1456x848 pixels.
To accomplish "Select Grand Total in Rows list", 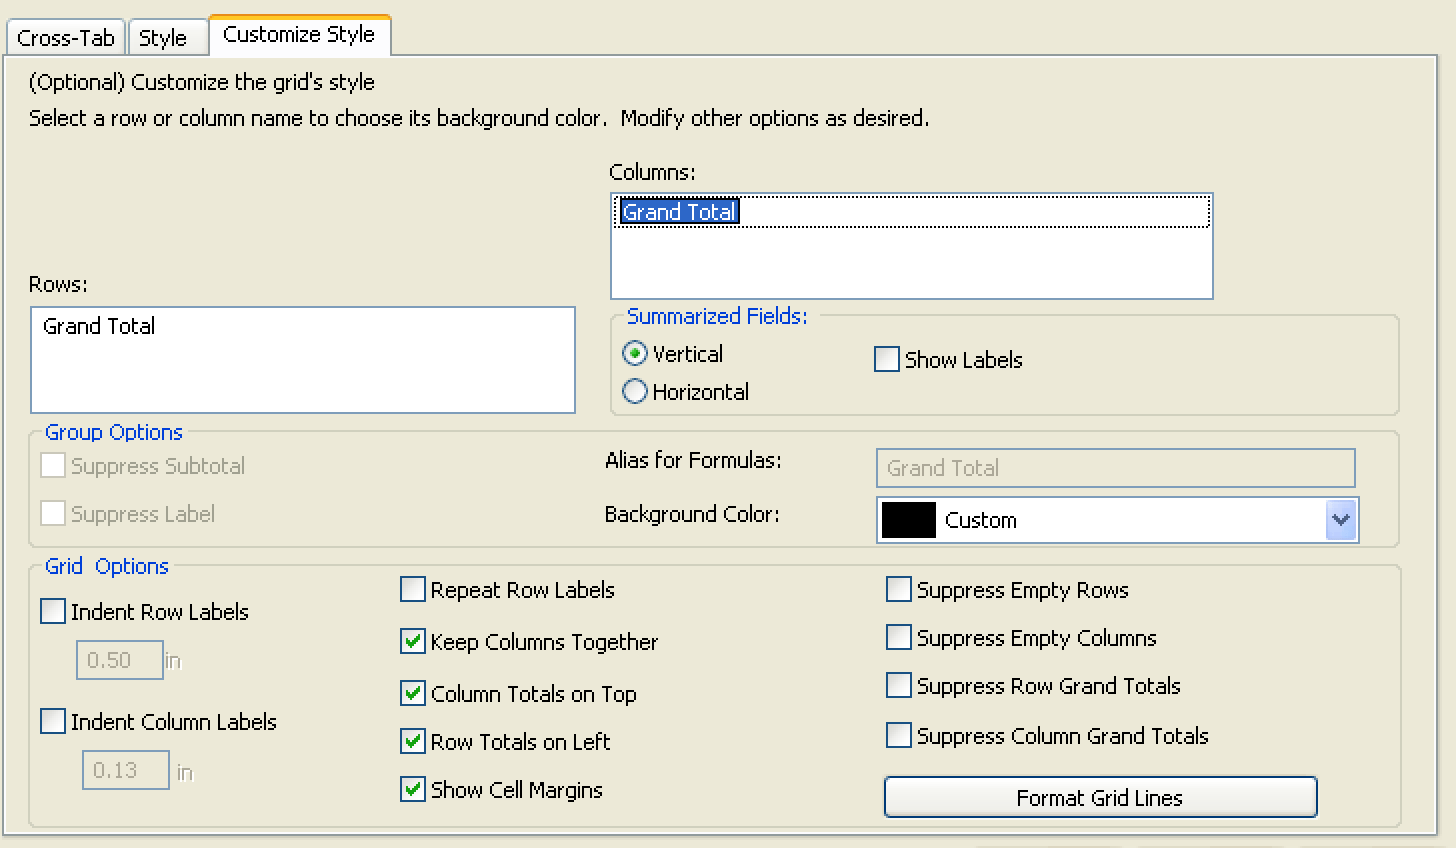I will click(99, 326).
